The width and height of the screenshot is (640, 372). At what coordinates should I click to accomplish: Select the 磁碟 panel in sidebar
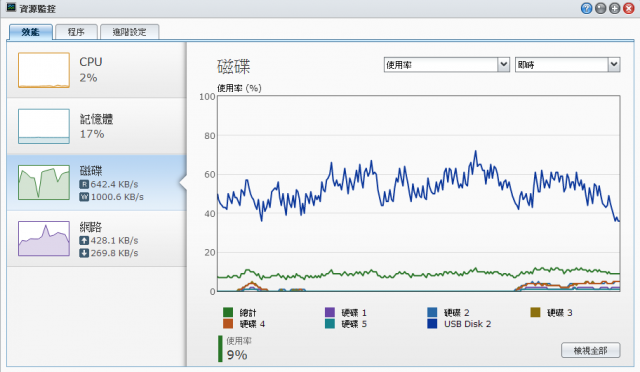96,183
